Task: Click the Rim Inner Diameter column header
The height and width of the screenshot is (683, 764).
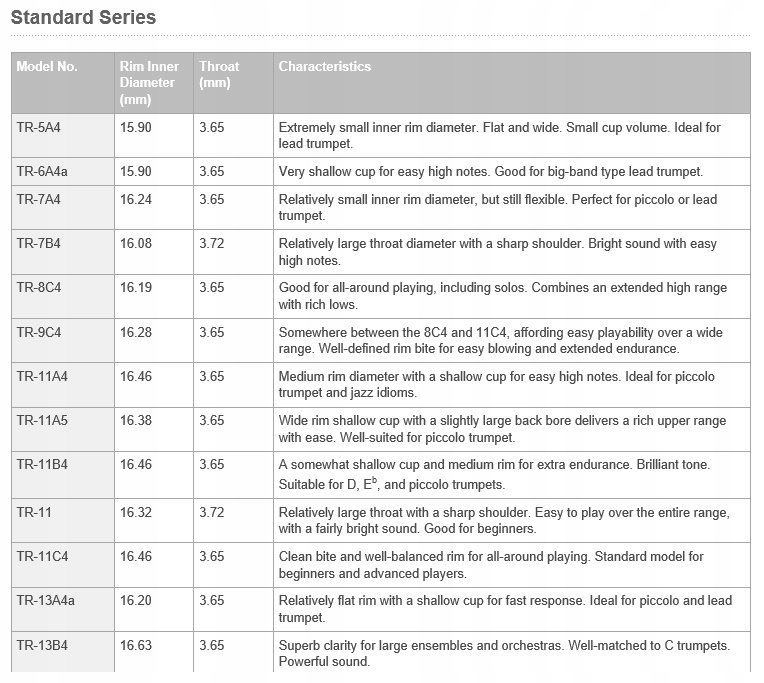Action: (x=149, y=83)
